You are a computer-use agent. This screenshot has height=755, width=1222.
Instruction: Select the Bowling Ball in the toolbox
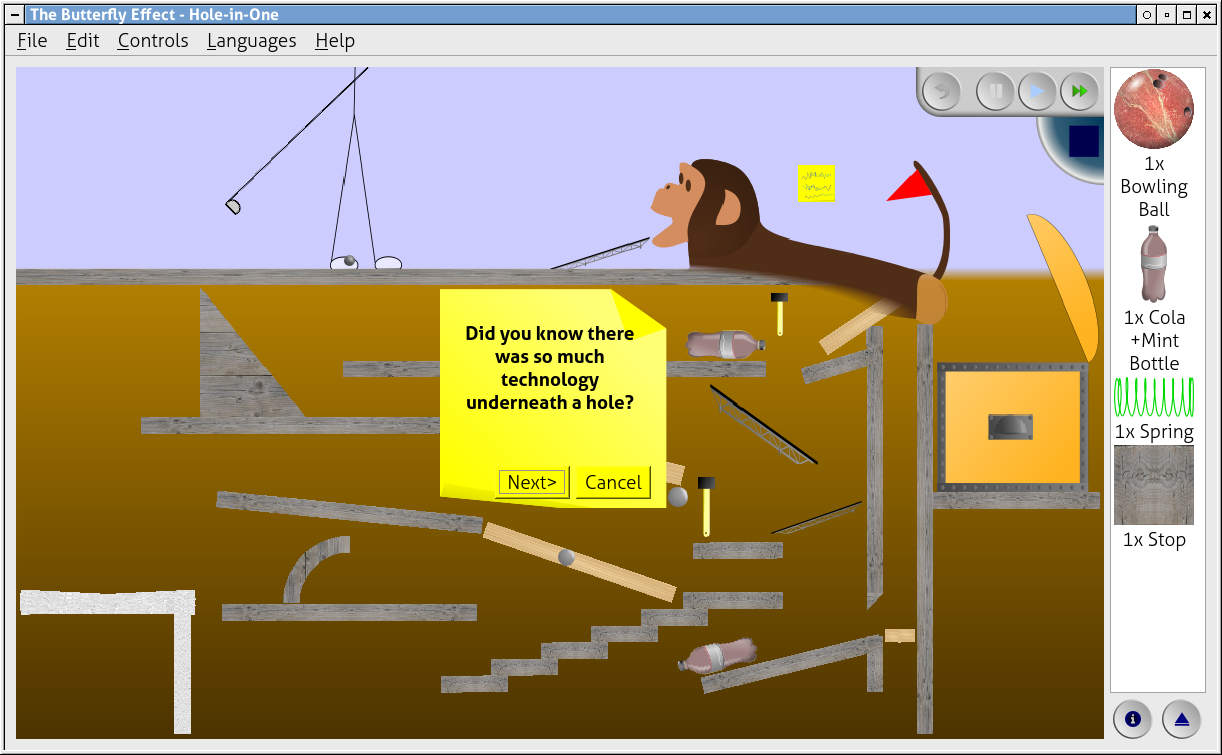point(1153,110)
